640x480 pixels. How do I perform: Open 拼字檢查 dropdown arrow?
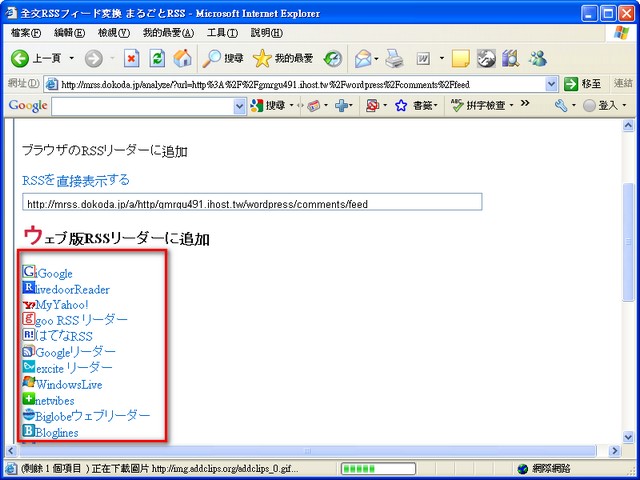pyautogui.click(x=511, y=106)
